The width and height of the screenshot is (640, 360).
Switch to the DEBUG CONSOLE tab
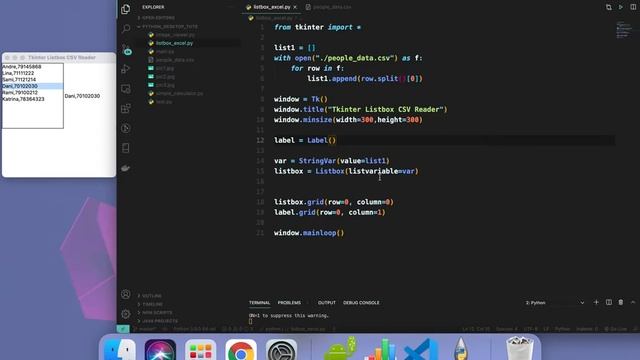(361, 303)
